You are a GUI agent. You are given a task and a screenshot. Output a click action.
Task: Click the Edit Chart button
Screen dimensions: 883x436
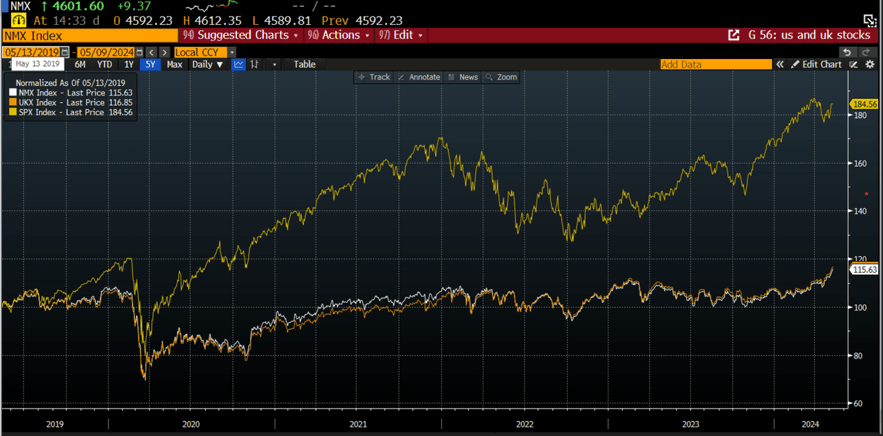[816, 64]
